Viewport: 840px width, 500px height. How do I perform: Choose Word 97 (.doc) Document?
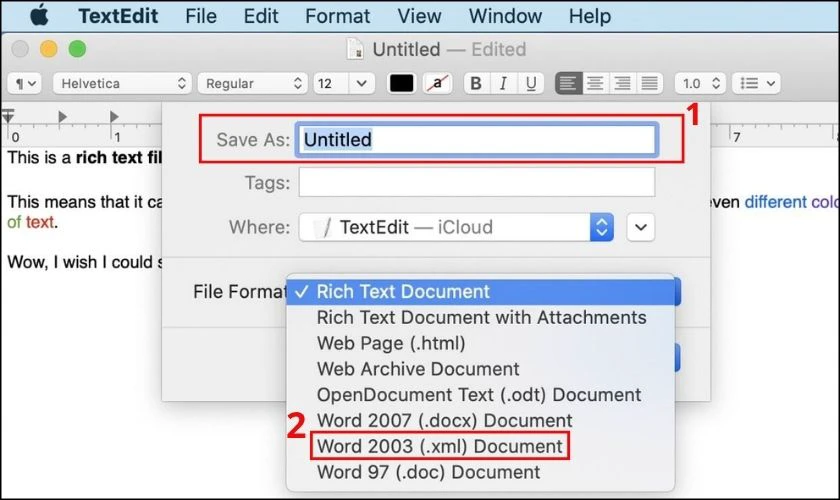coord(481,472)
